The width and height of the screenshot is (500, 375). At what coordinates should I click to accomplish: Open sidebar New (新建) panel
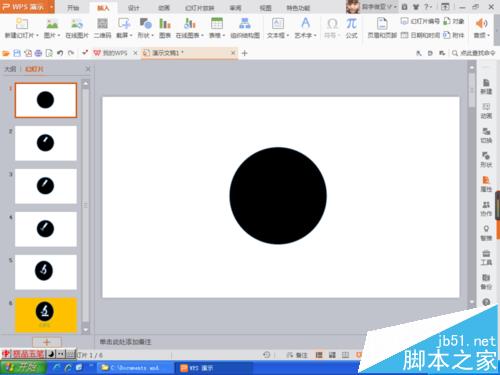[x=486, y=87]
